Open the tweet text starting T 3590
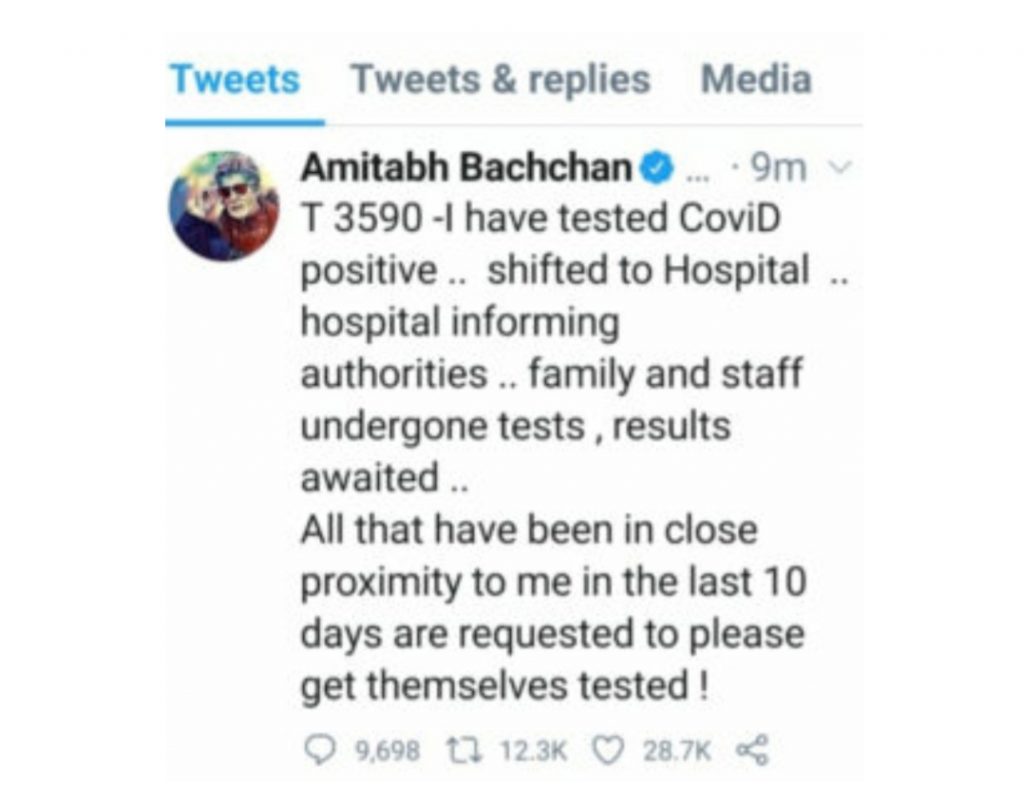This screenshot has height=806, width=1024. [575, 347]
